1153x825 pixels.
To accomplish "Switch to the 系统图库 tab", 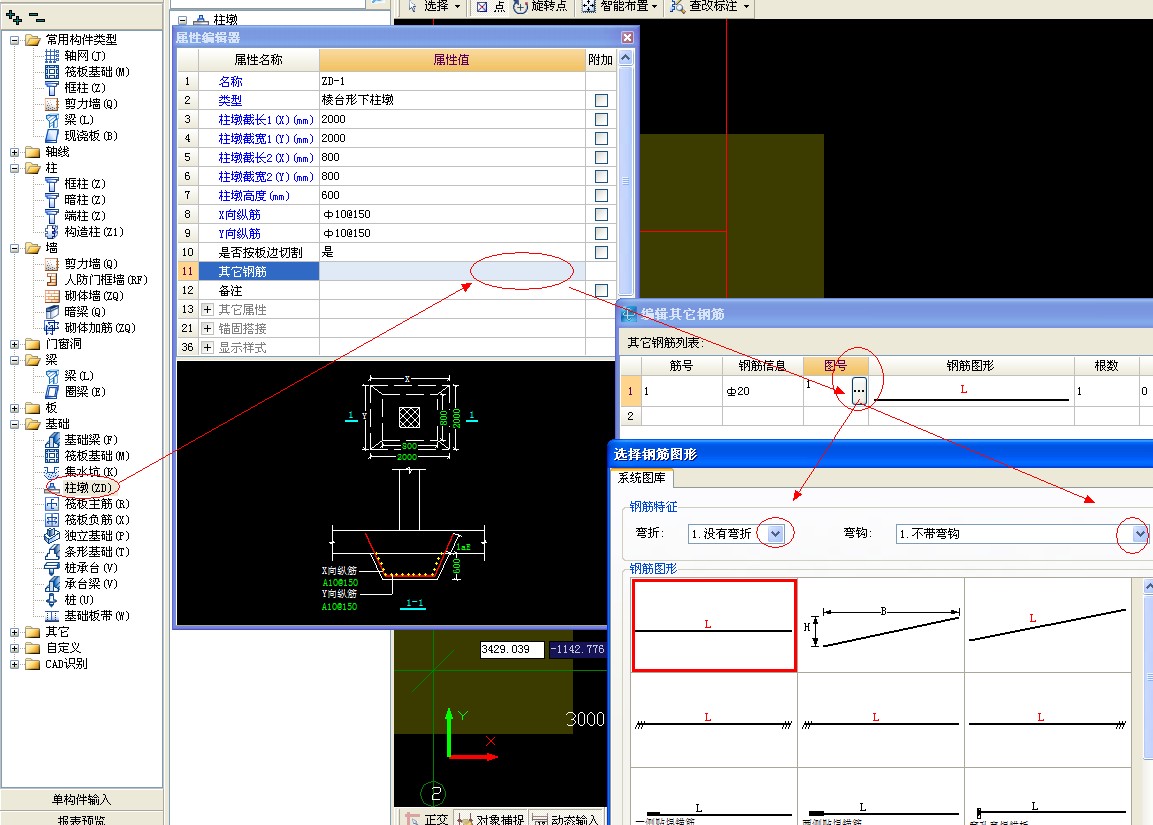I will [642, 478].
